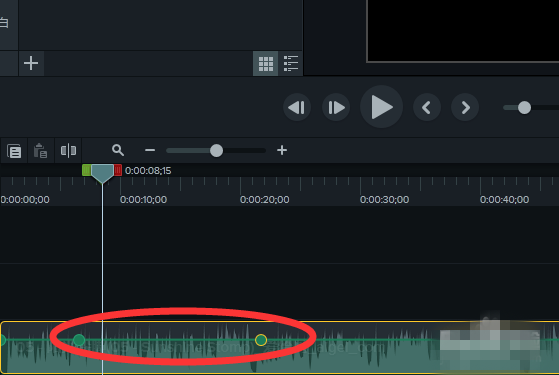Image resolution: width=559 pixels, height=375 pixels.
Task: Click the video preview canvas
Action: click(463, 30)
